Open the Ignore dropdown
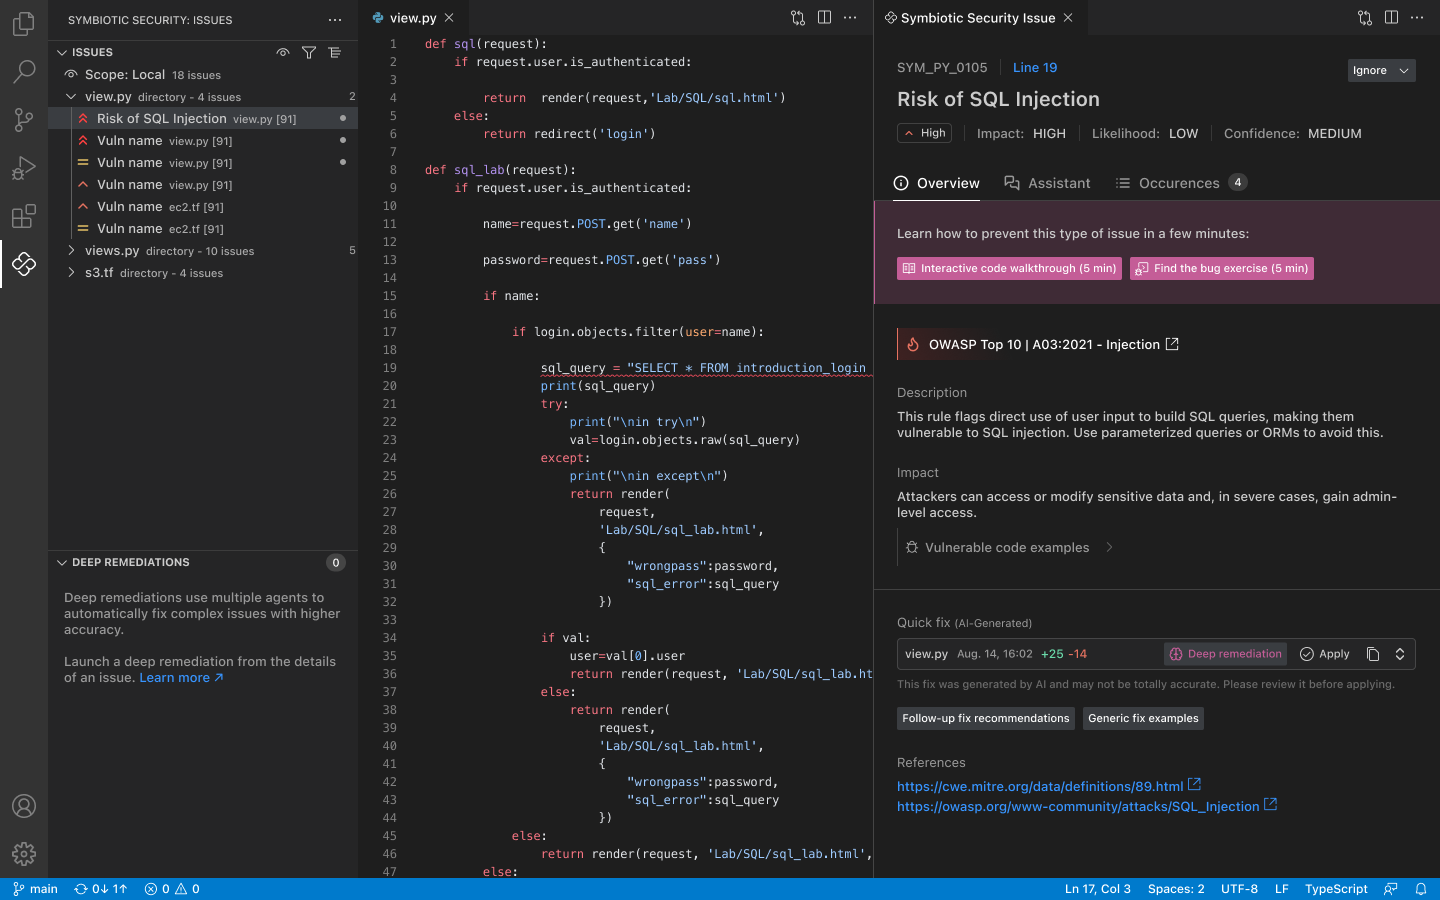This screenshot has height=900, width=1440. tap(1381, 70)
